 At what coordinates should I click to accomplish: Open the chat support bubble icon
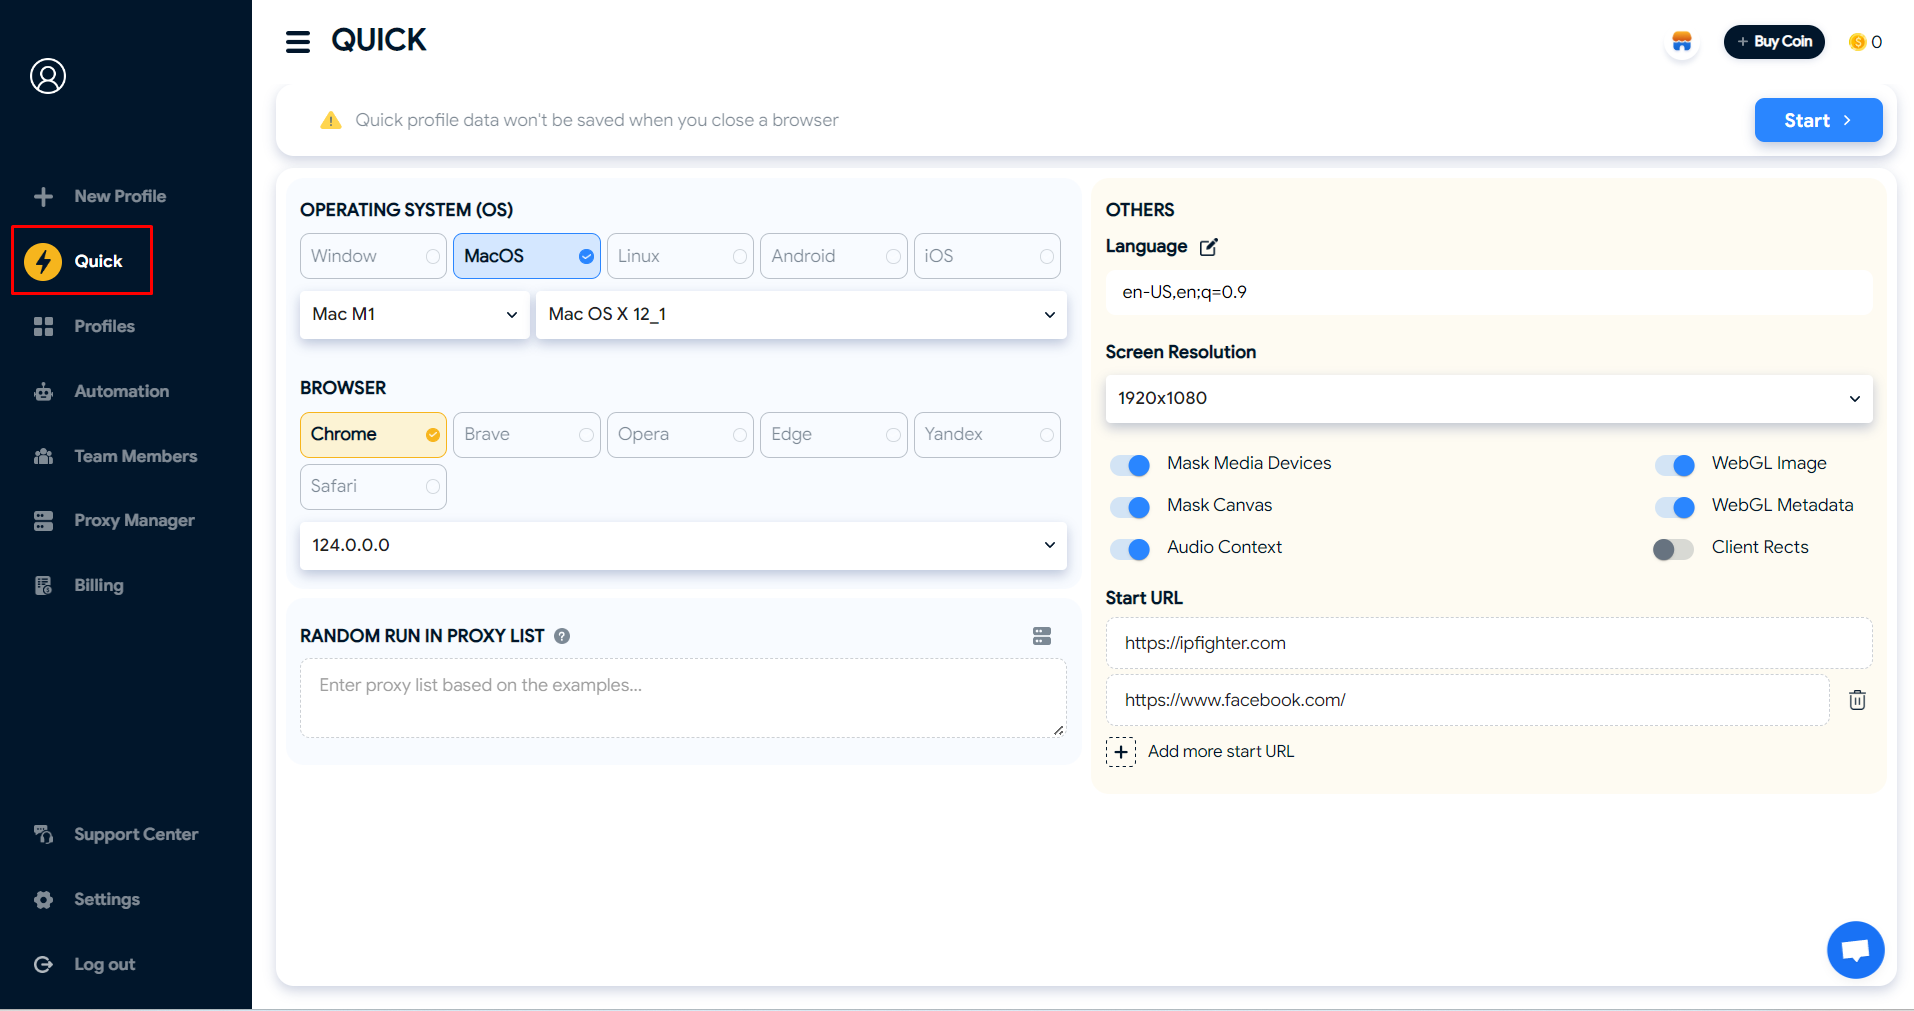click(1855, 949)
